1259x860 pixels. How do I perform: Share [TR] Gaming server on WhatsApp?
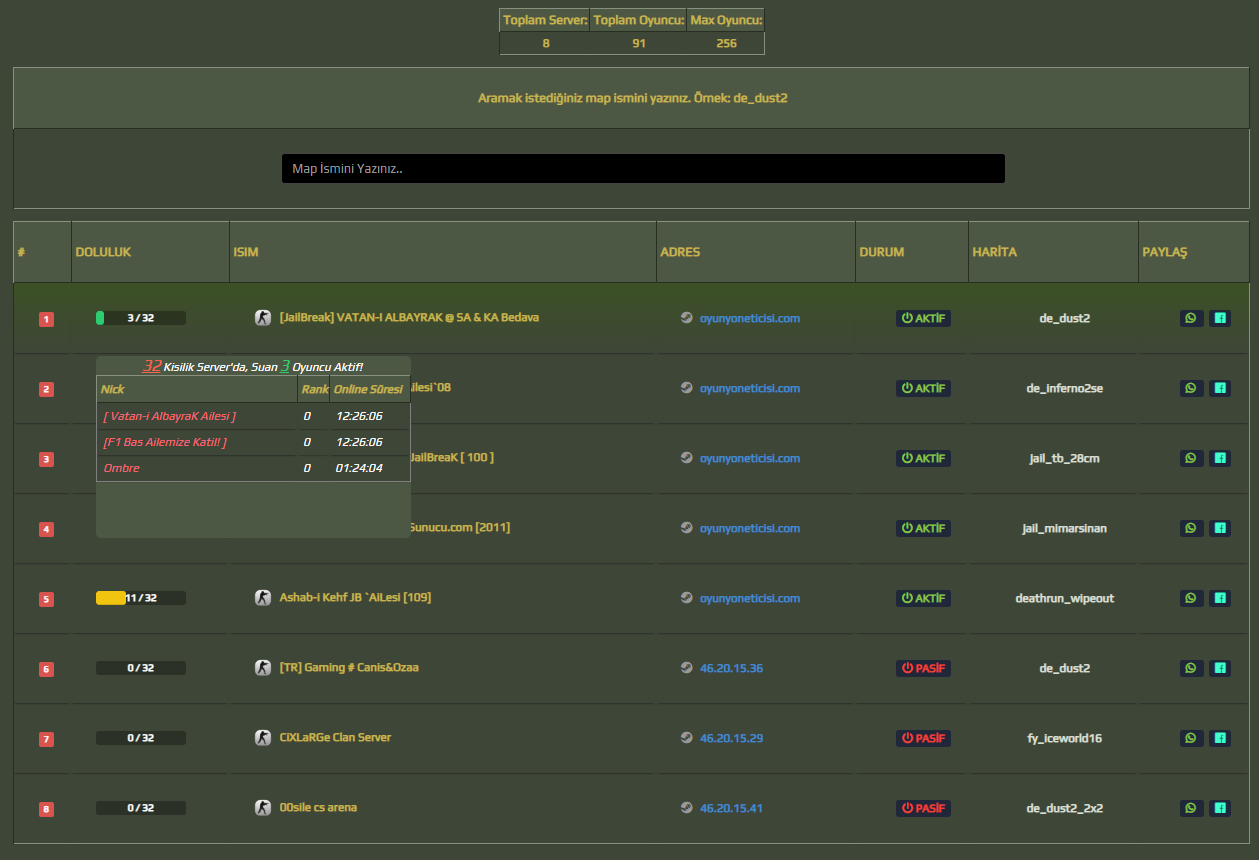pos(1191,668)
